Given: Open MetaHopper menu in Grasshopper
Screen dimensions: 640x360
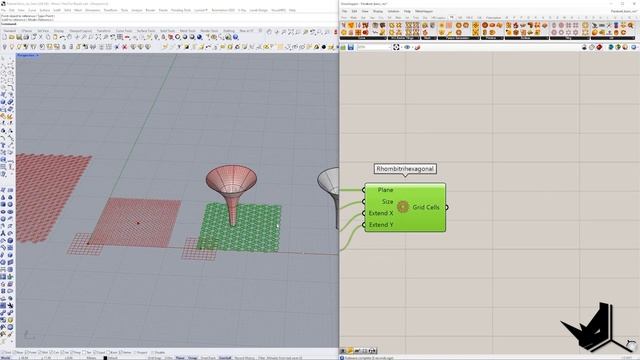Looking at the screenshot, I should 424,11.
